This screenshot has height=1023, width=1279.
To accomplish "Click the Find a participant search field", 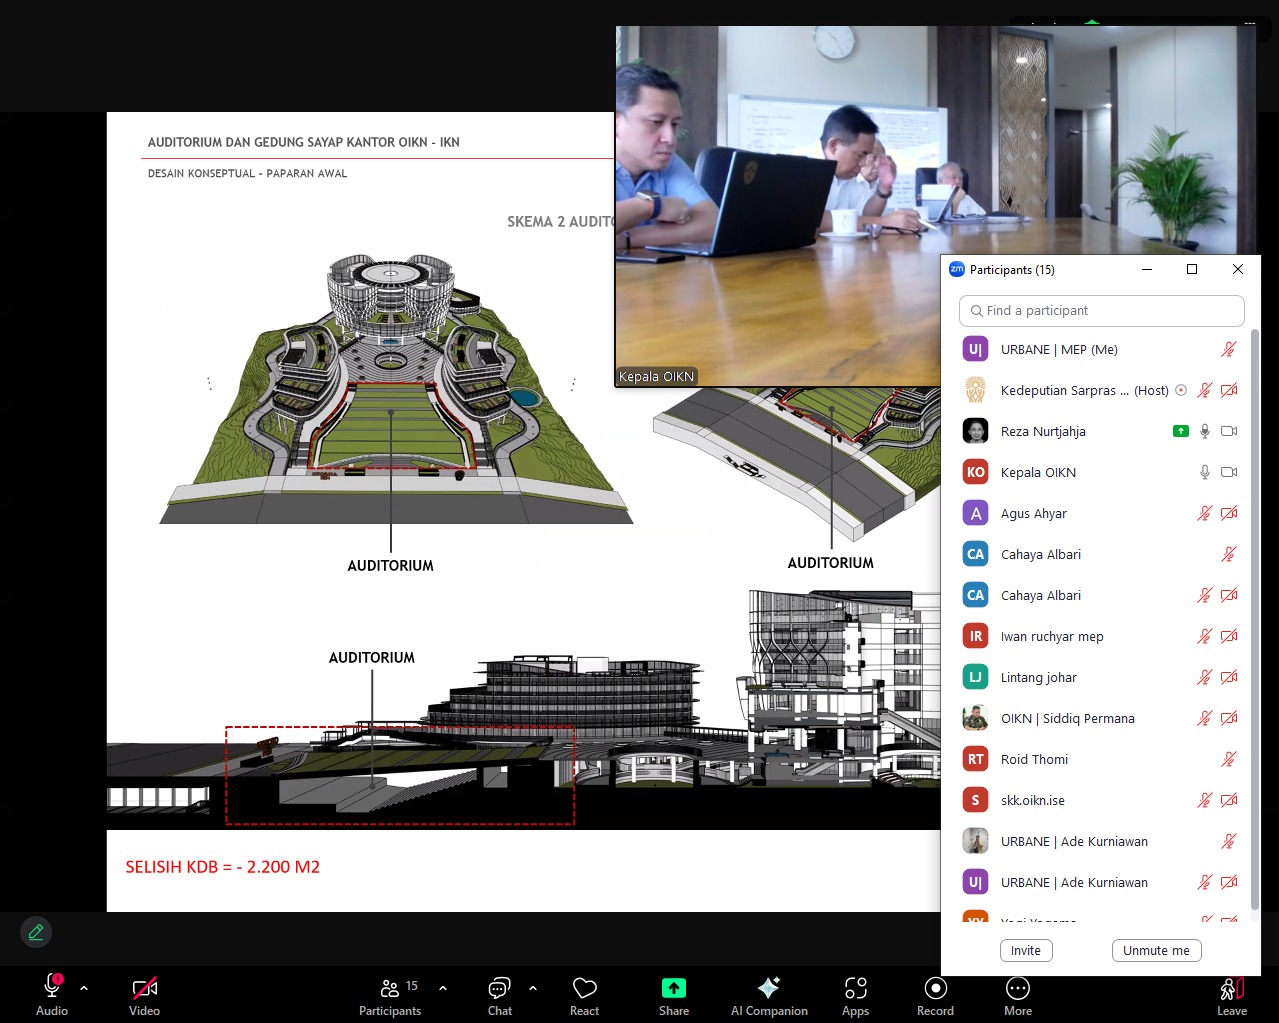I will (1101, 311).
